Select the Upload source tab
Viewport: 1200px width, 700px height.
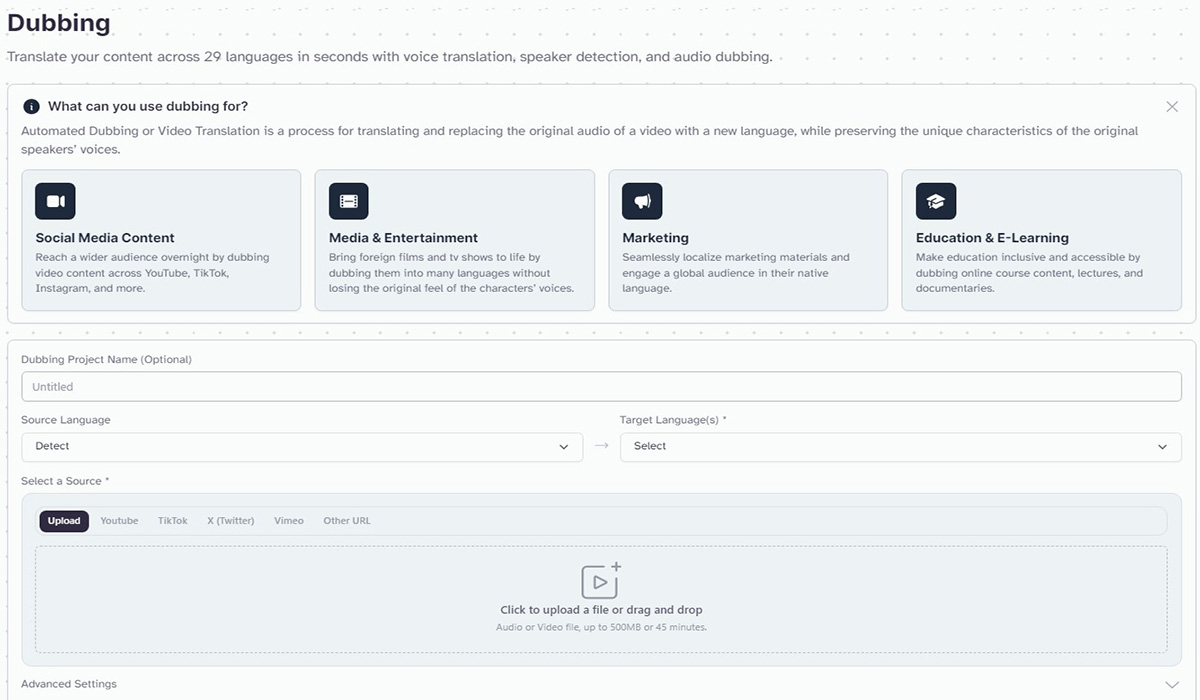tap(64, 521)
